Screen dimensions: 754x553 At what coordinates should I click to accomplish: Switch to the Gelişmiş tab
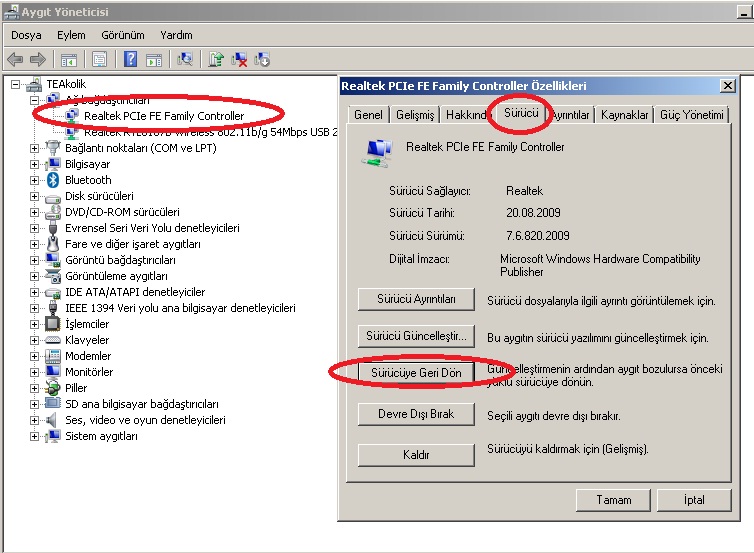point(415,115)
